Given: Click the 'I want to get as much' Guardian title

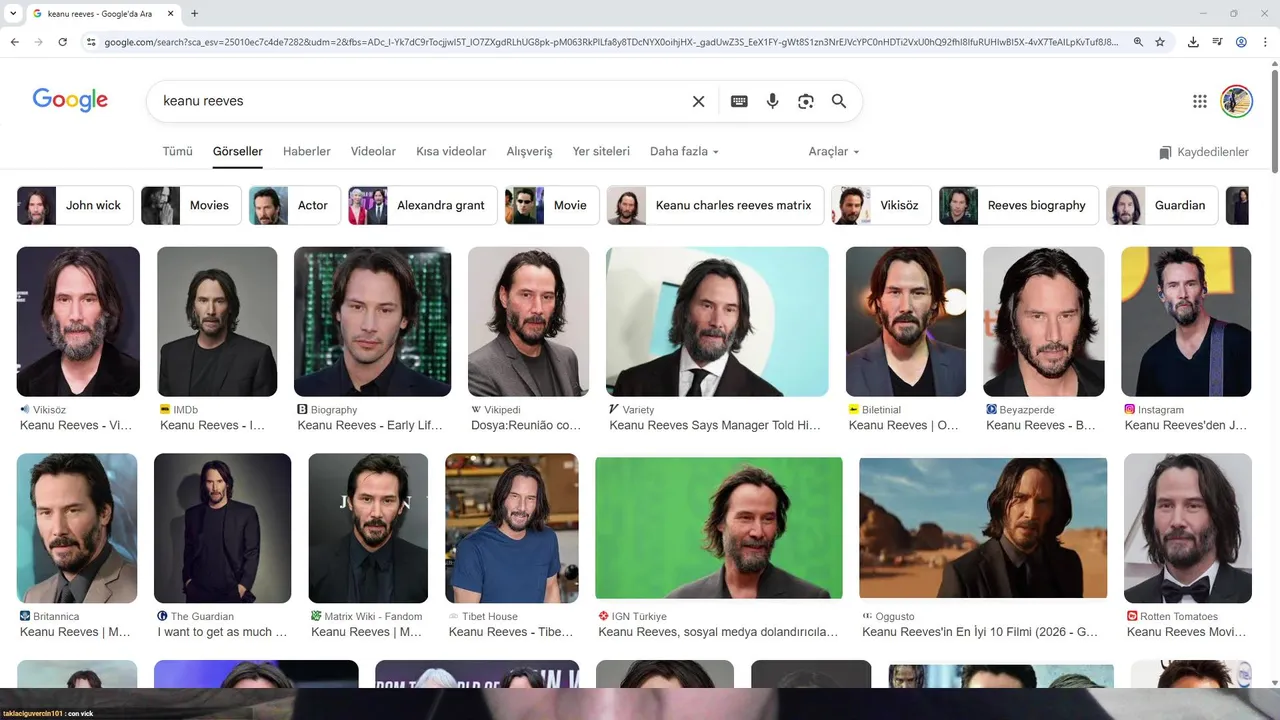Looking at the screenshot, I should (222, 632).
